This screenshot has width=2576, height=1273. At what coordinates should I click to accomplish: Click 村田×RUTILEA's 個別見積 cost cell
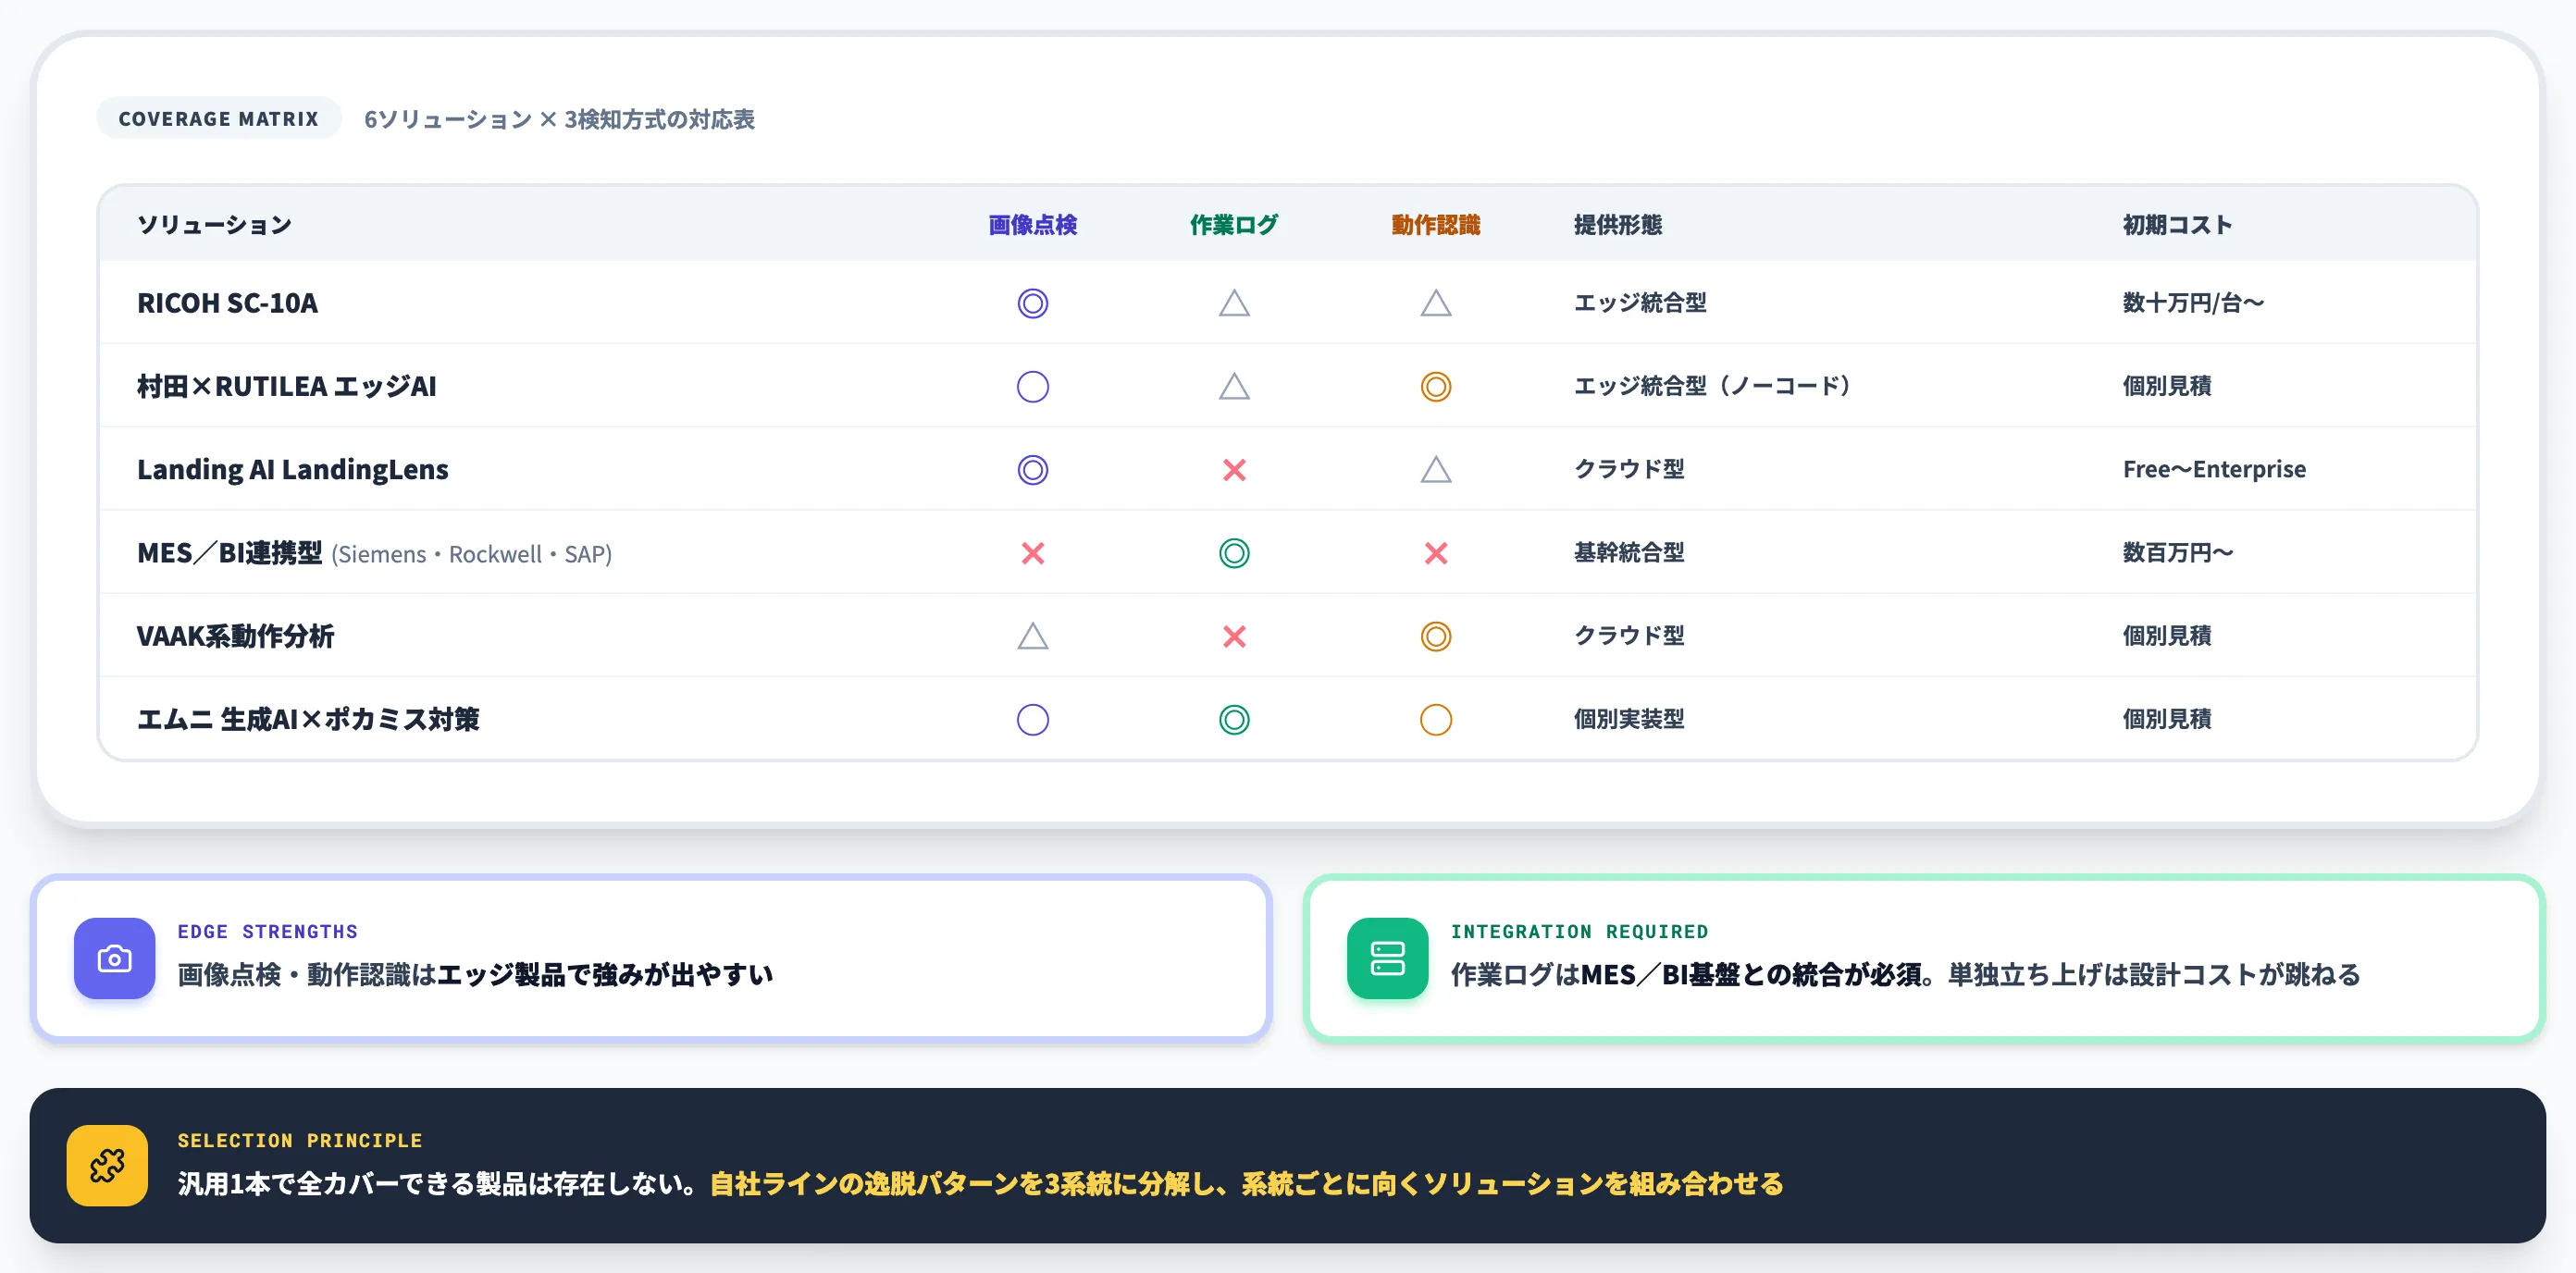(x=2167, y=385)
